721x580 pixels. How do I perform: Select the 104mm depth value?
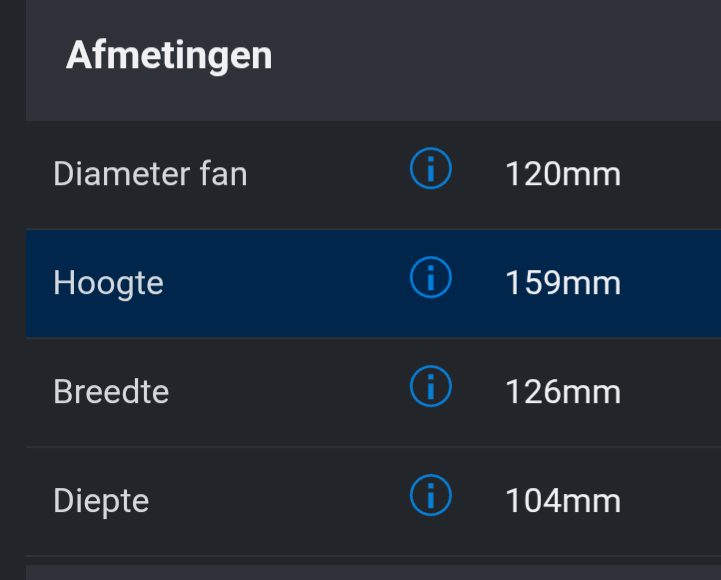(x=563, y=500)
